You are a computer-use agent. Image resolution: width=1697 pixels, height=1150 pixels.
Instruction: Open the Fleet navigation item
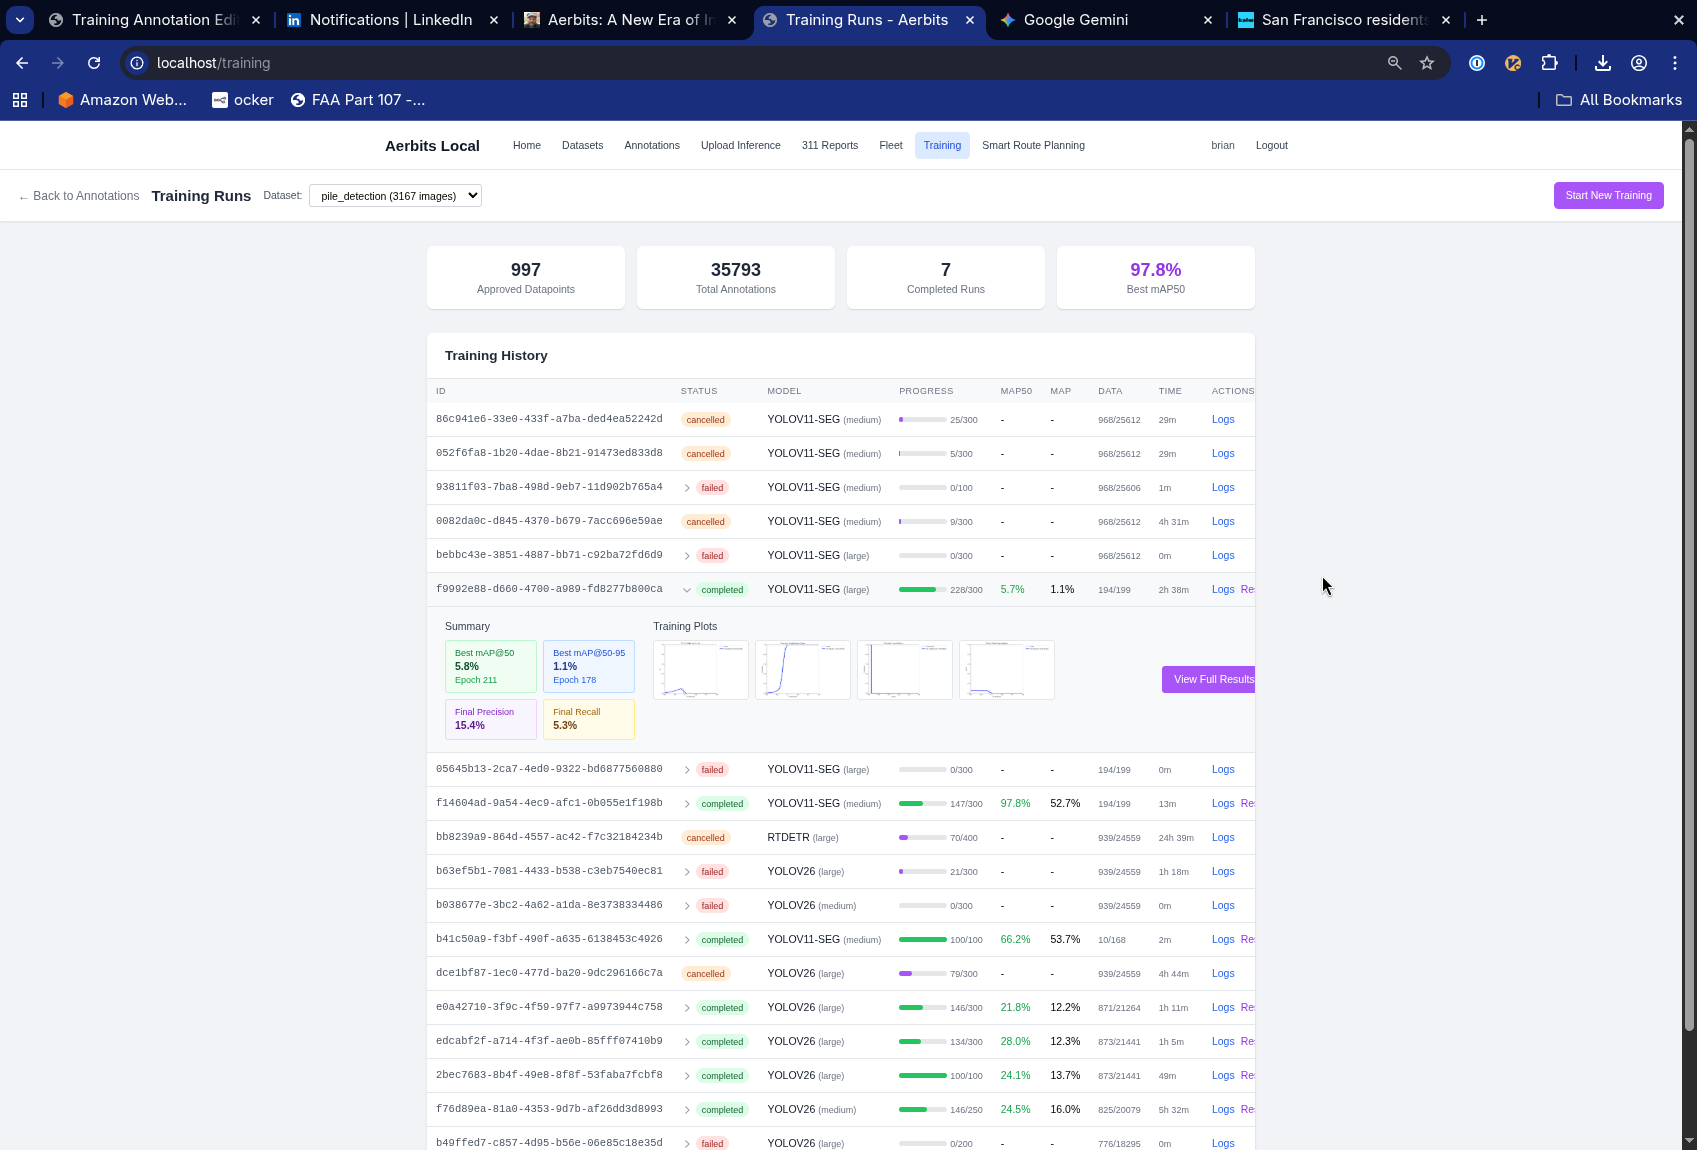tap(890, 145)
